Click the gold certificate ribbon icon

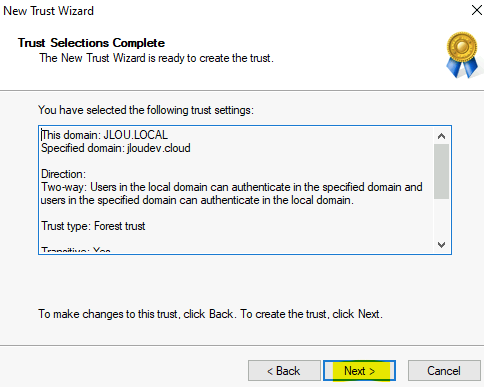(x=462, y=55)
